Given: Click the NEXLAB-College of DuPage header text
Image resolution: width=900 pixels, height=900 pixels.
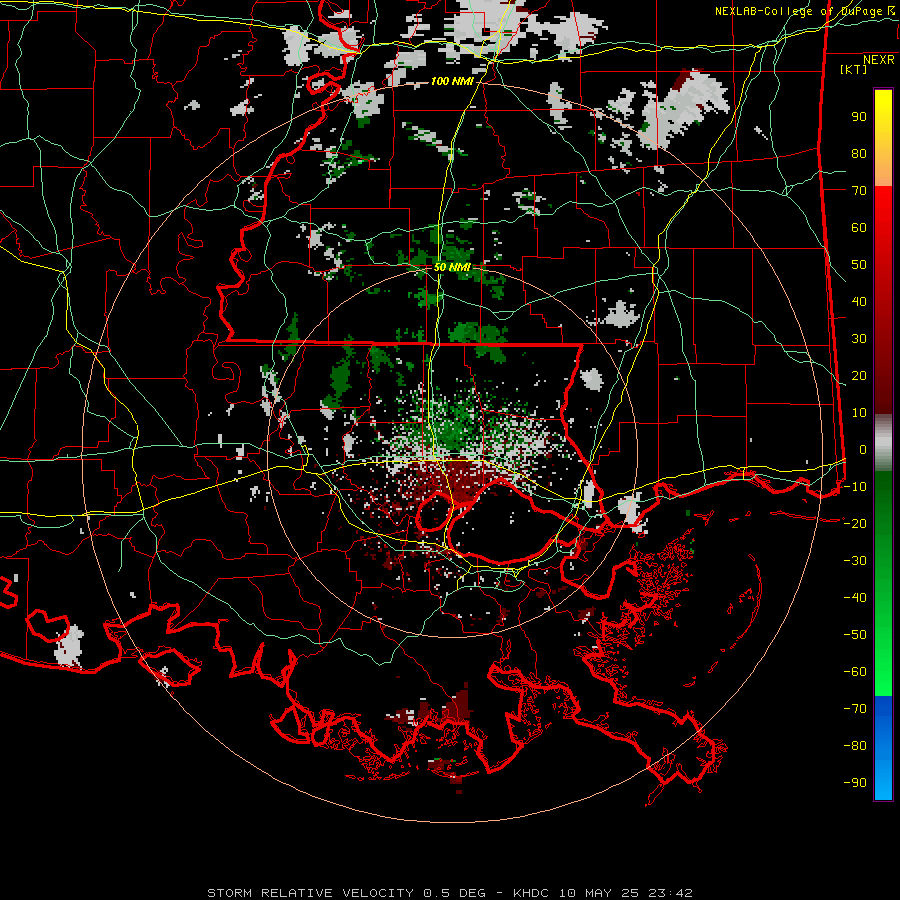Looking at the screenshot, I should tap(804, 11).
